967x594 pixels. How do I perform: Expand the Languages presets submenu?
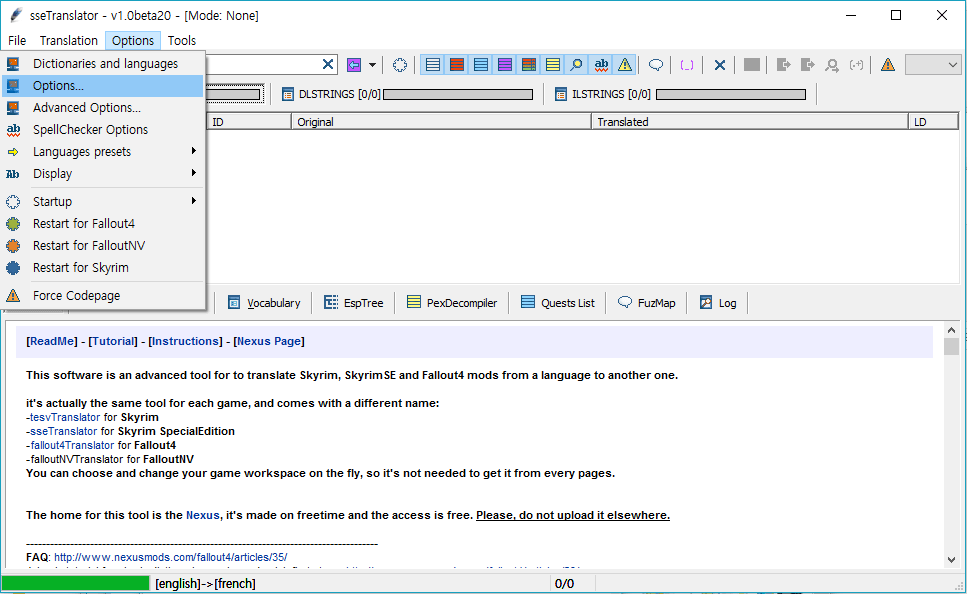pos(82,151)
